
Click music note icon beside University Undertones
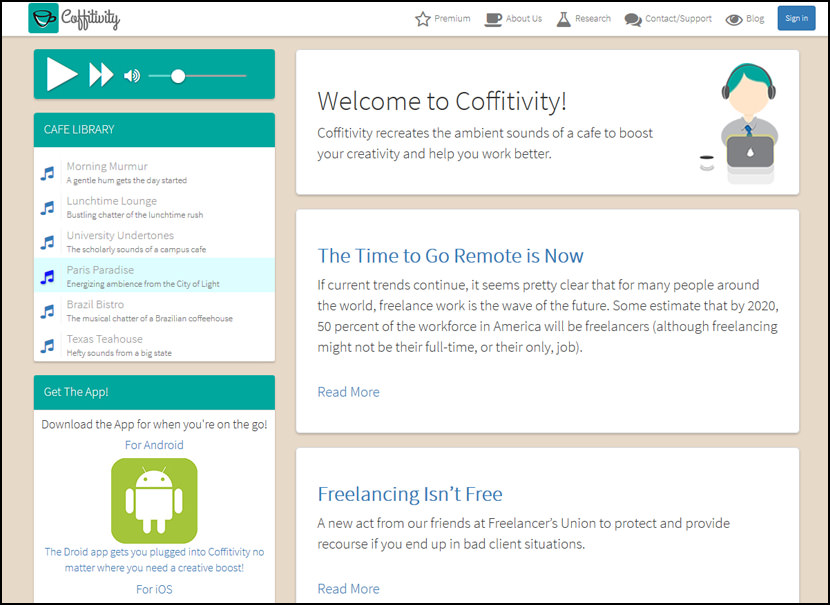coord(48,242)
